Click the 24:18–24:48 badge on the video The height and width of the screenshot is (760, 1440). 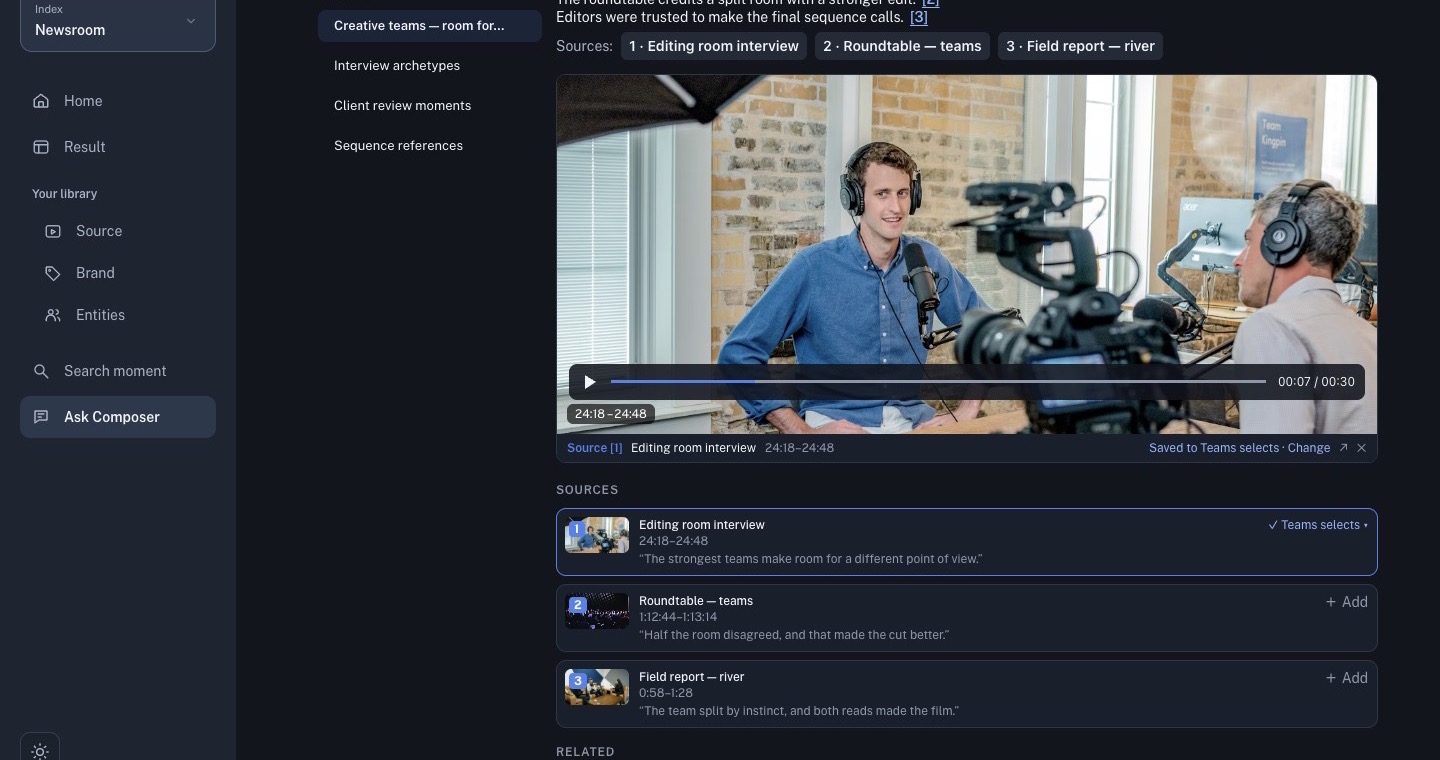(610, 414)
